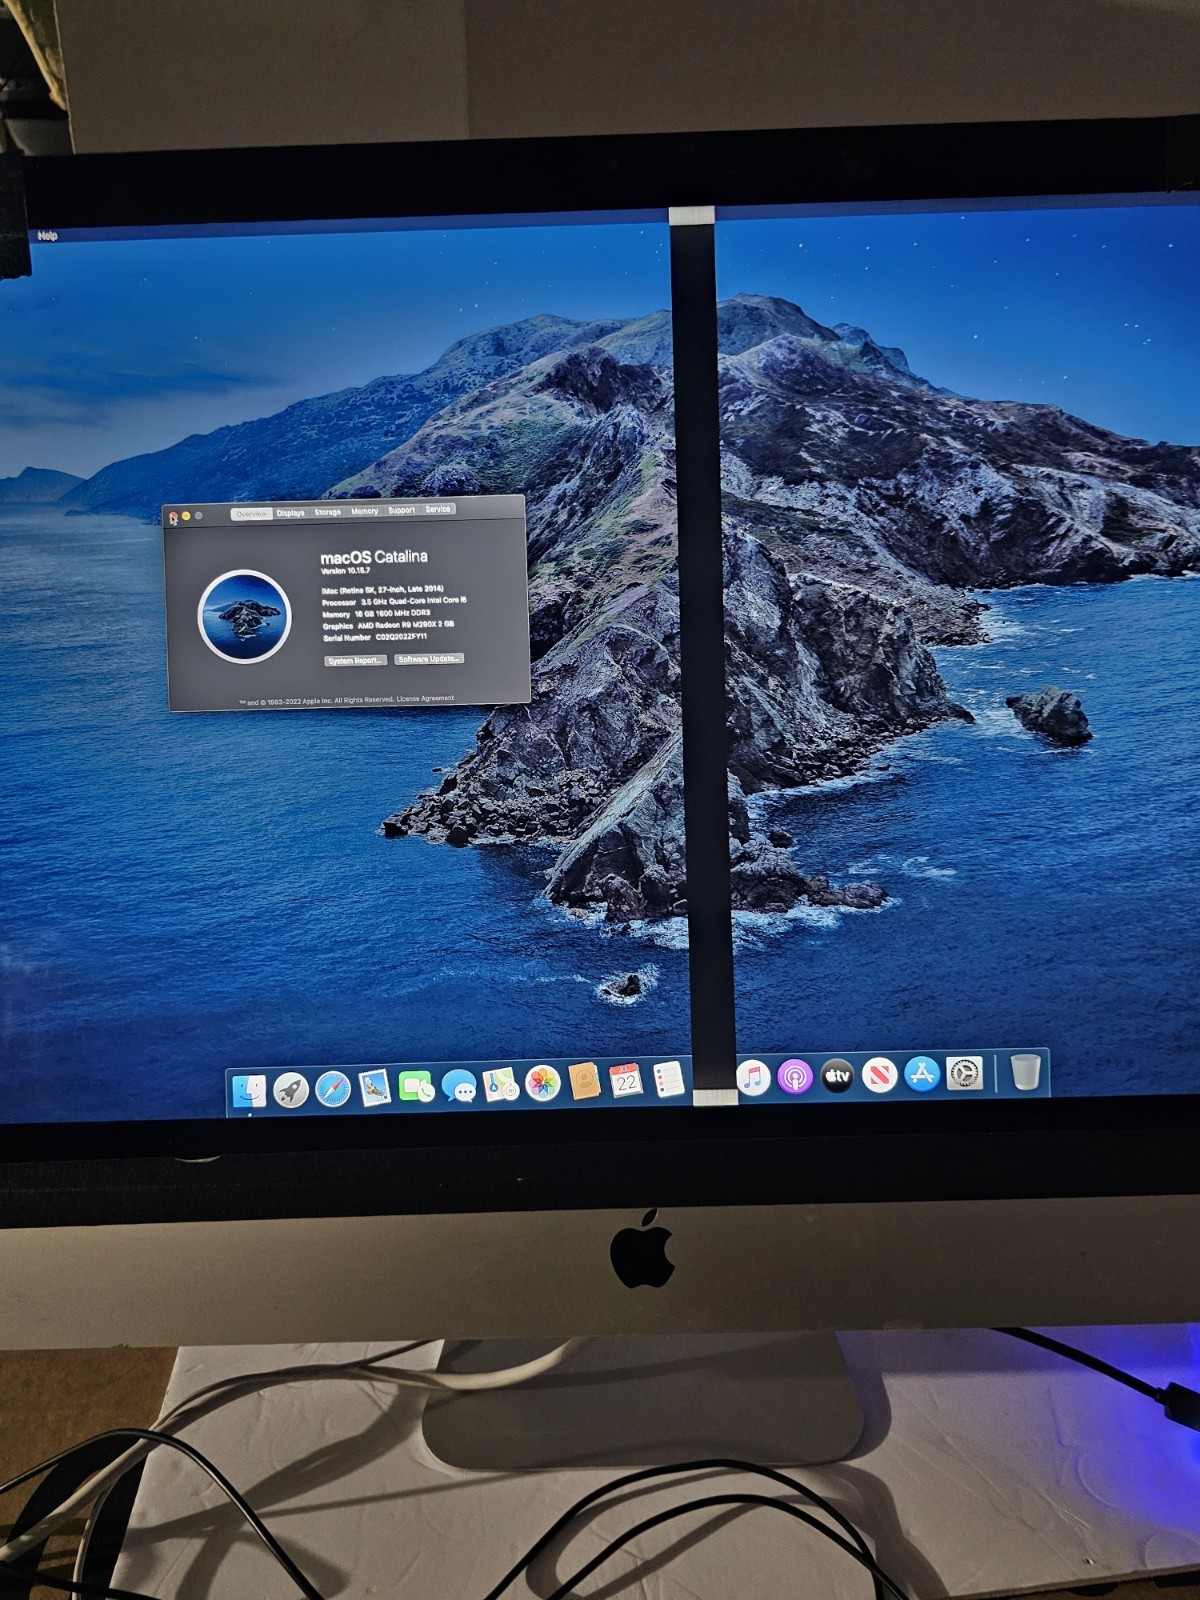The width and height of the screenshot is (1200, 1600).
Task: Open Podcasts from the Dock
Action: 795,1078
